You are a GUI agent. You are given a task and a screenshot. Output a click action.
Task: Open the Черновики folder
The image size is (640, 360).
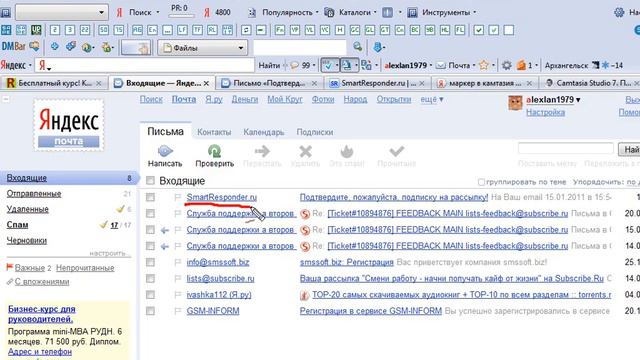click(x=27, y=240)
